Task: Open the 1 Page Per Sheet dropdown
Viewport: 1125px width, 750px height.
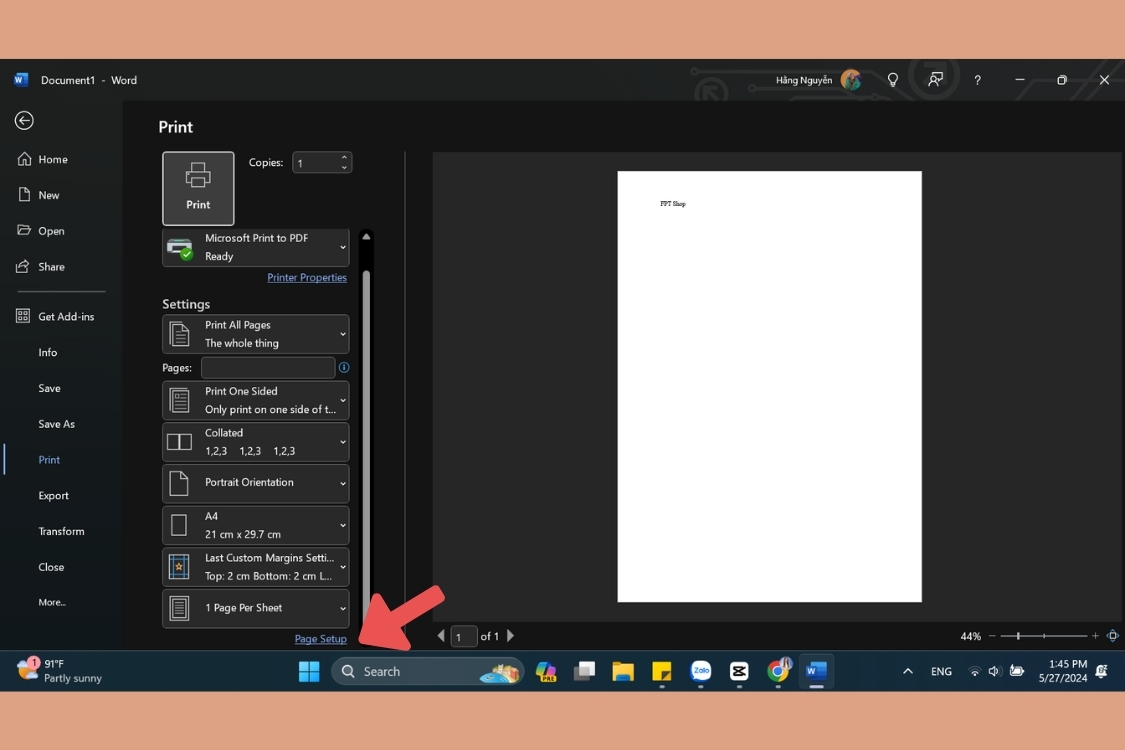Action: click(x=255, y=609)
